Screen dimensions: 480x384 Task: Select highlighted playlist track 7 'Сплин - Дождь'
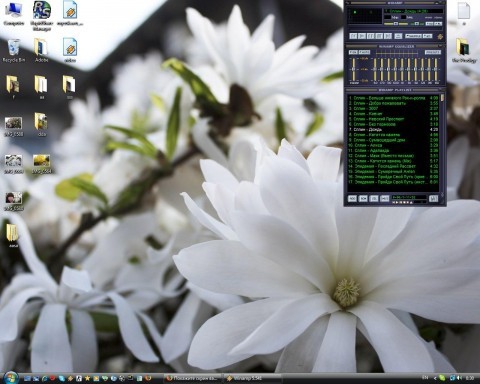[393, 129]
